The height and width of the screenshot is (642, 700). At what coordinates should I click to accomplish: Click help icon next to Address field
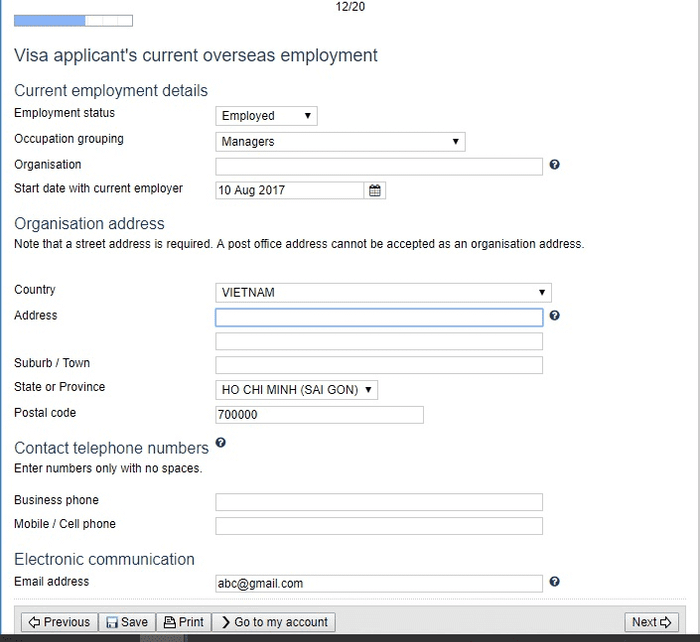coord(554,316)
